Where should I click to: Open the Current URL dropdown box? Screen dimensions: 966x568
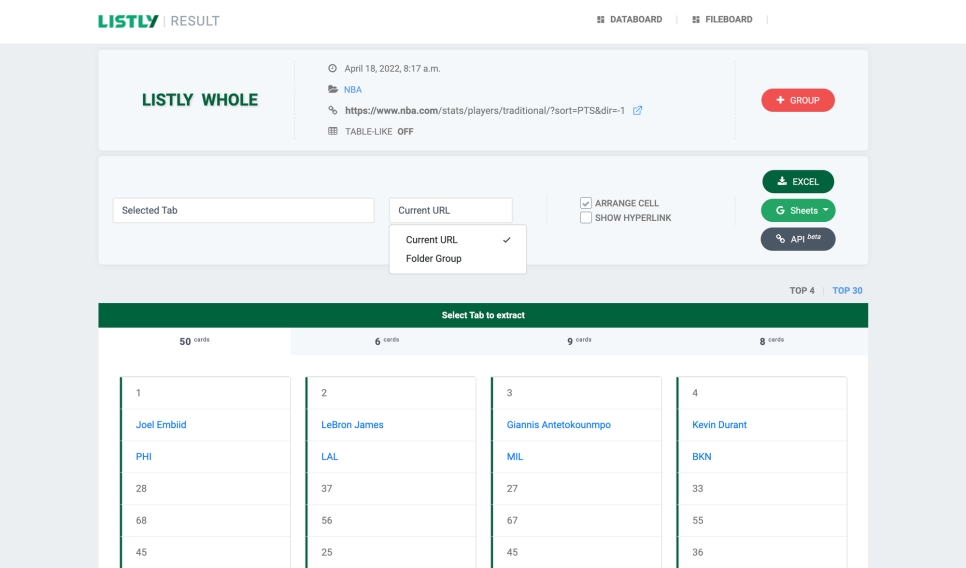point(451,210)
